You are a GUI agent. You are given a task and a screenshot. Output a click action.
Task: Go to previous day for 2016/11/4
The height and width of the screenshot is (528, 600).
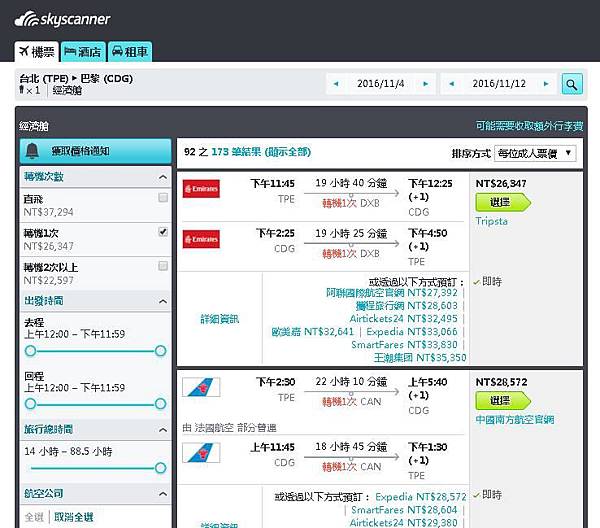click(336, 84)
